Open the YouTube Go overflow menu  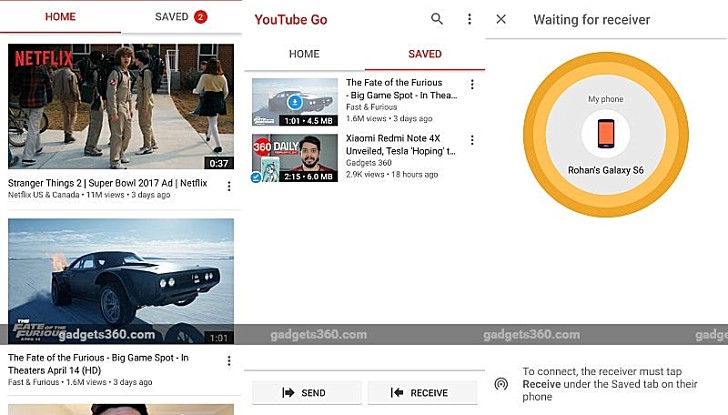[469, 19]
